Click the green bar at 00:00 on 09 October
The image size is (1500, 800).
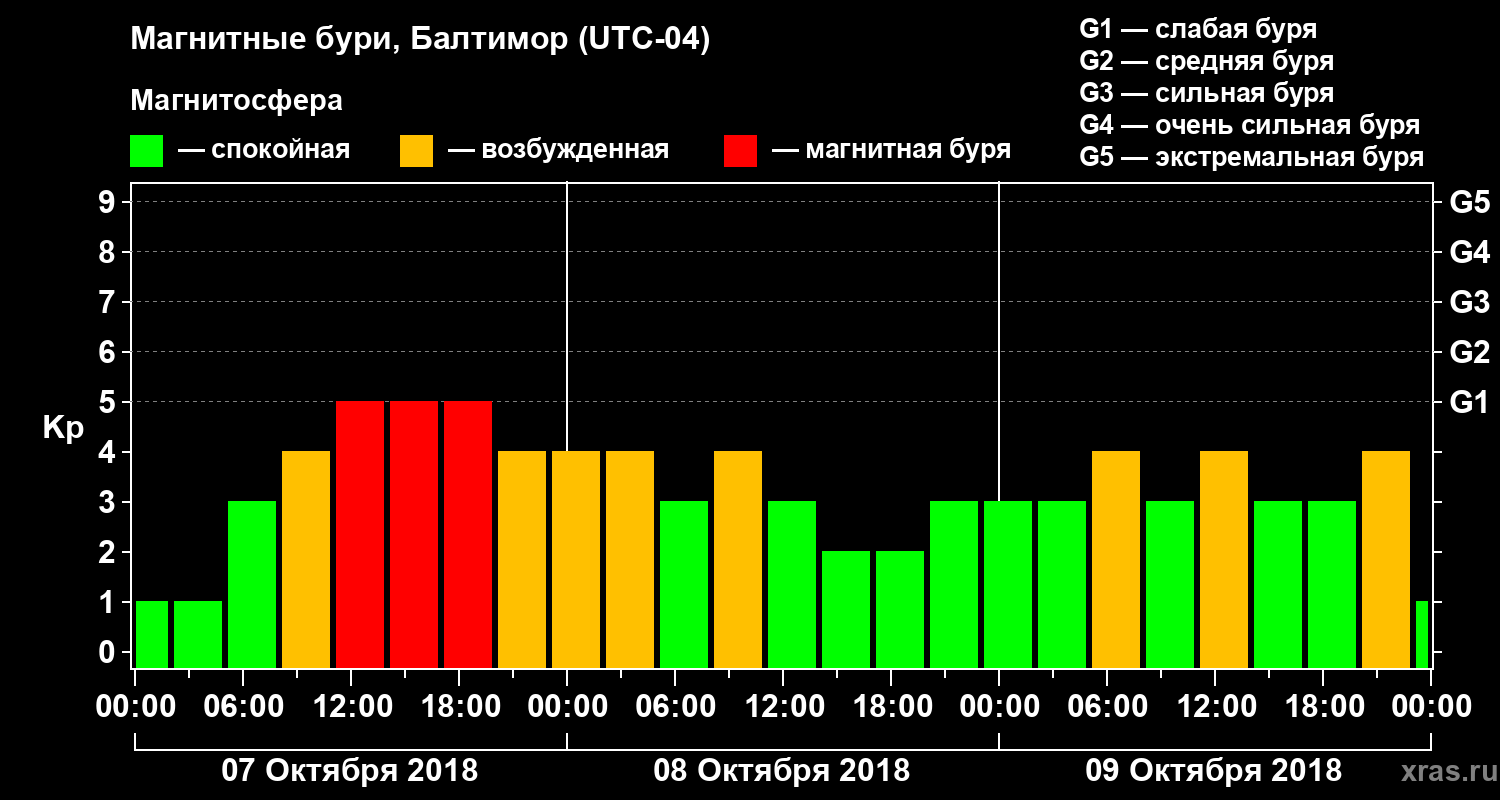pos(1008,584)
